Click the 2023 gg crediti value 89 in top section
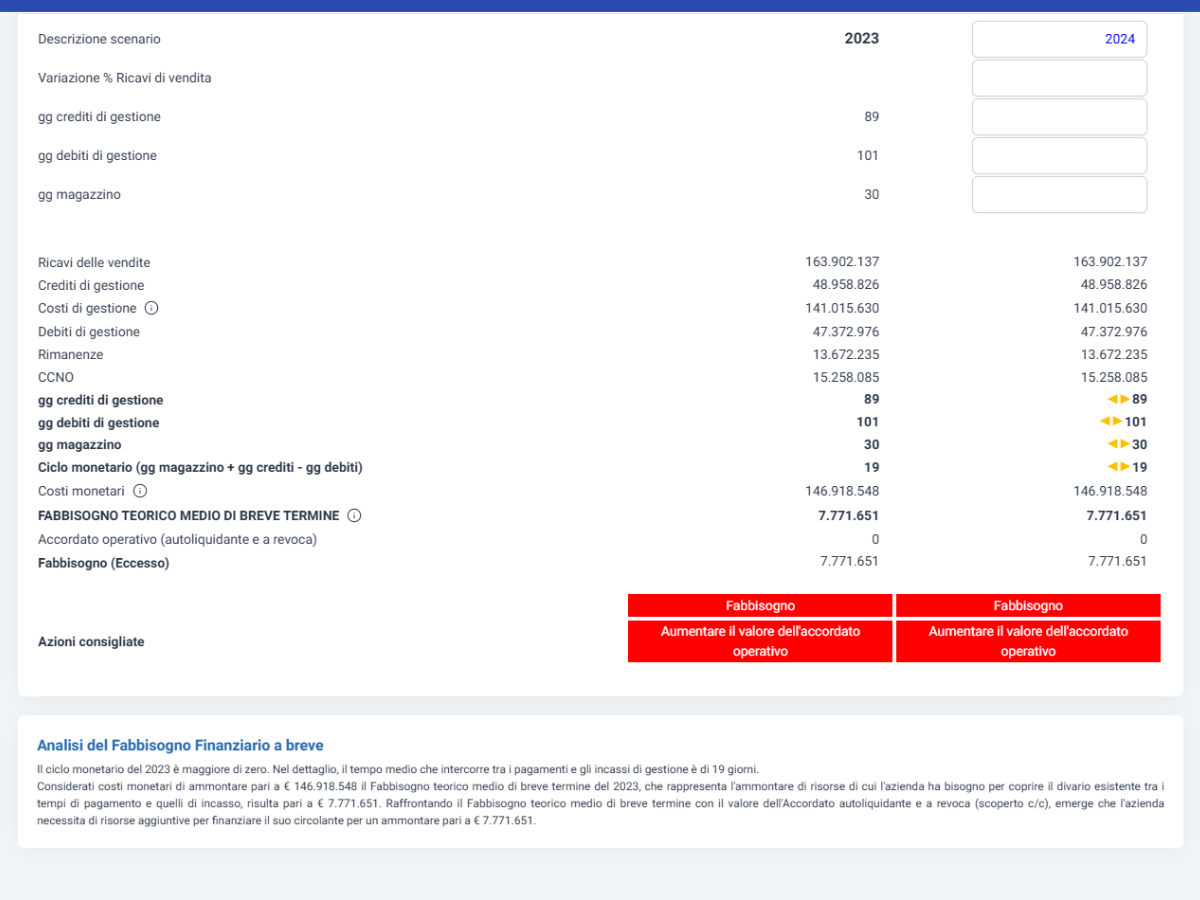 872,117
